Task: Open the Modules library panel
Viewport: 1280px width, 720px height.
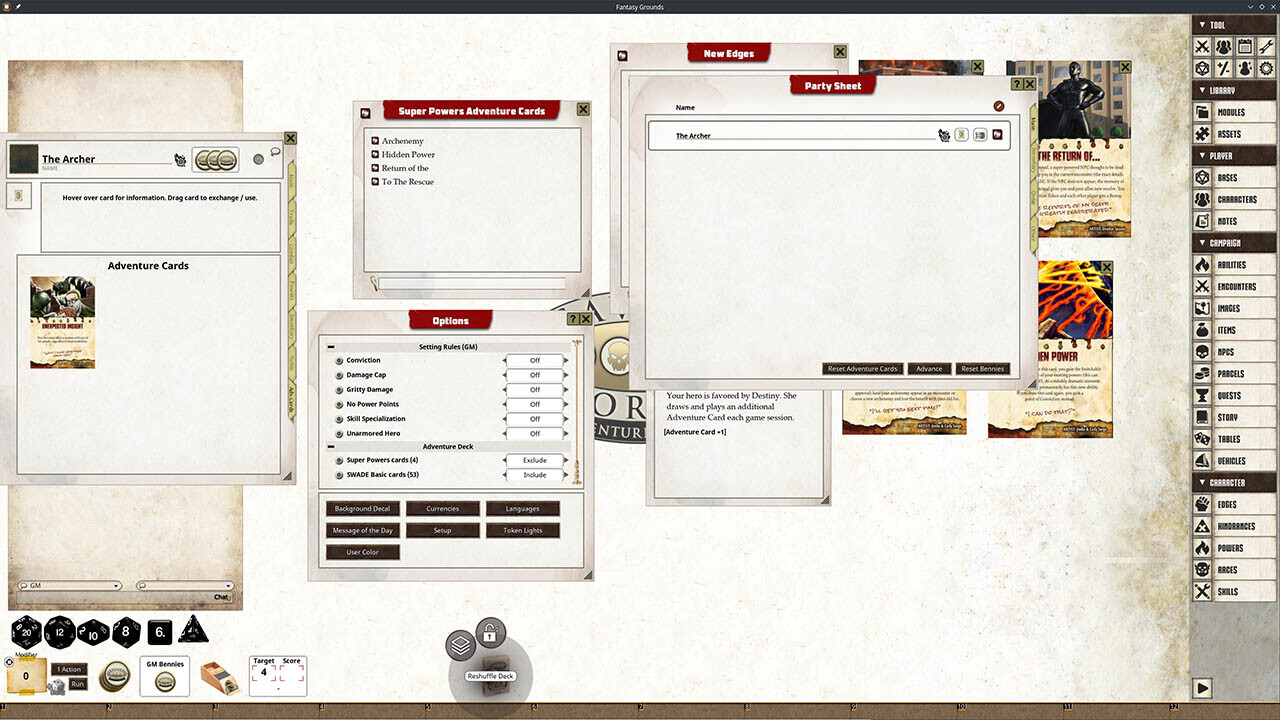Action: (x=1232, y=111)
